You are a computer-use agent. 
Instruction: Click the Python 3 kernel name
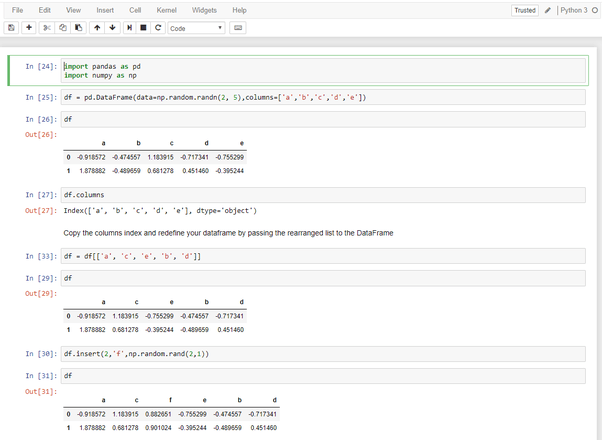[x=574, y=10]
